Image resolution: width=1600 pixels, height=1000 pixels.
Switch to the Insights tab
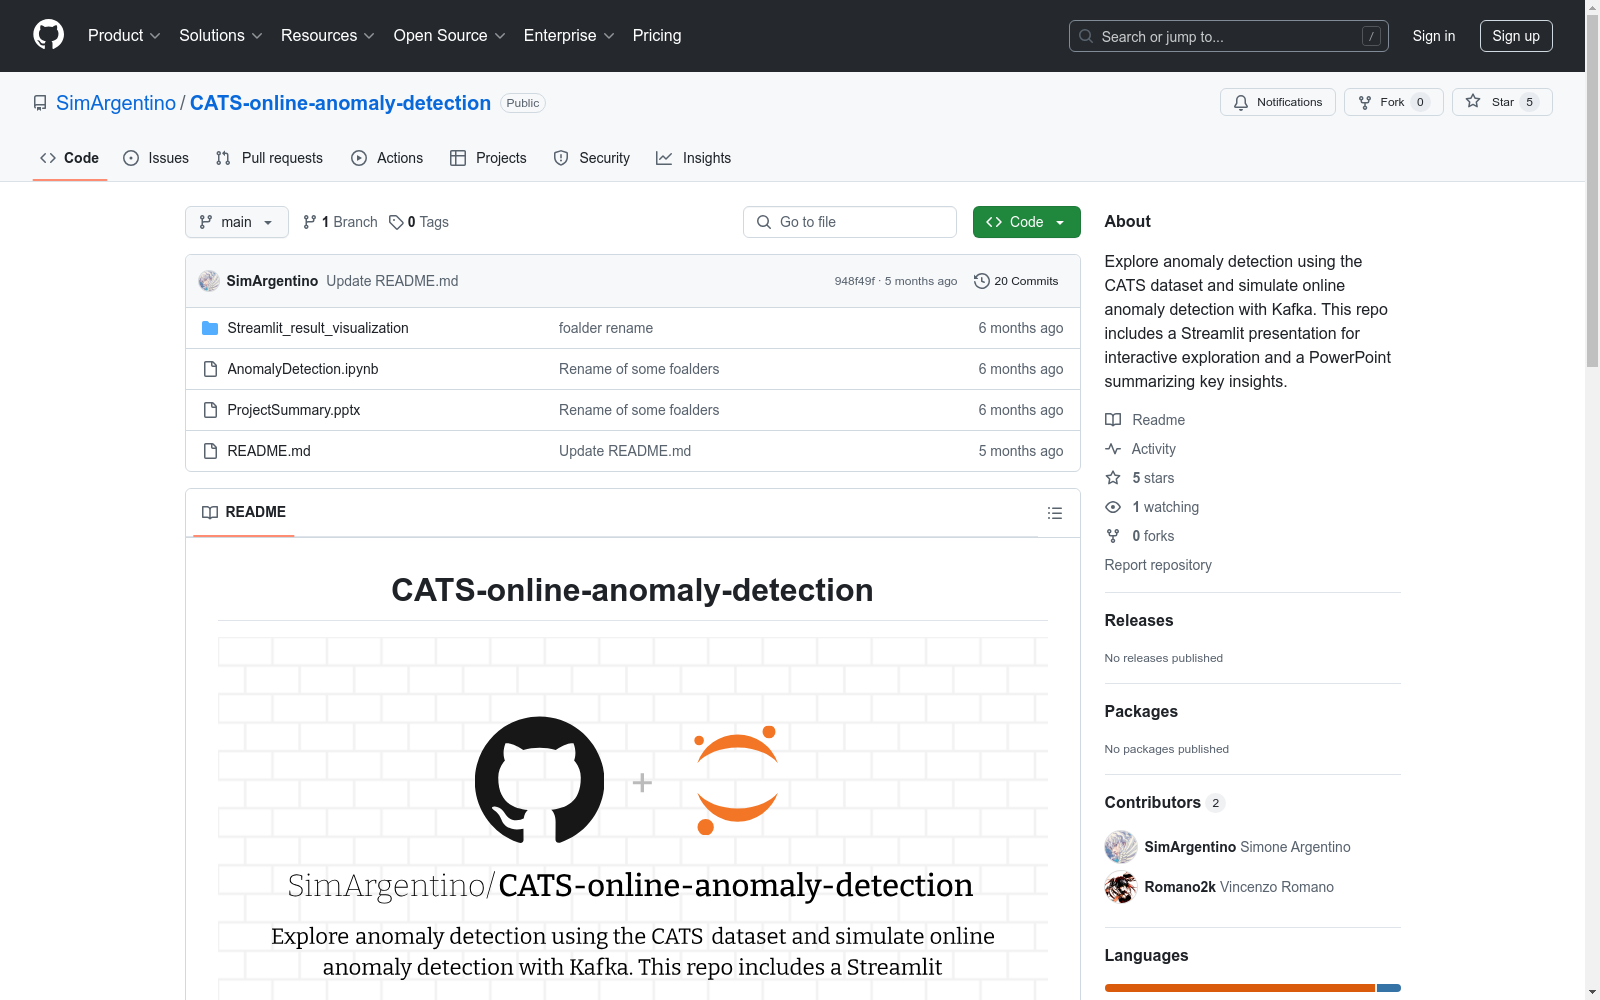click(x=693, y=158)
